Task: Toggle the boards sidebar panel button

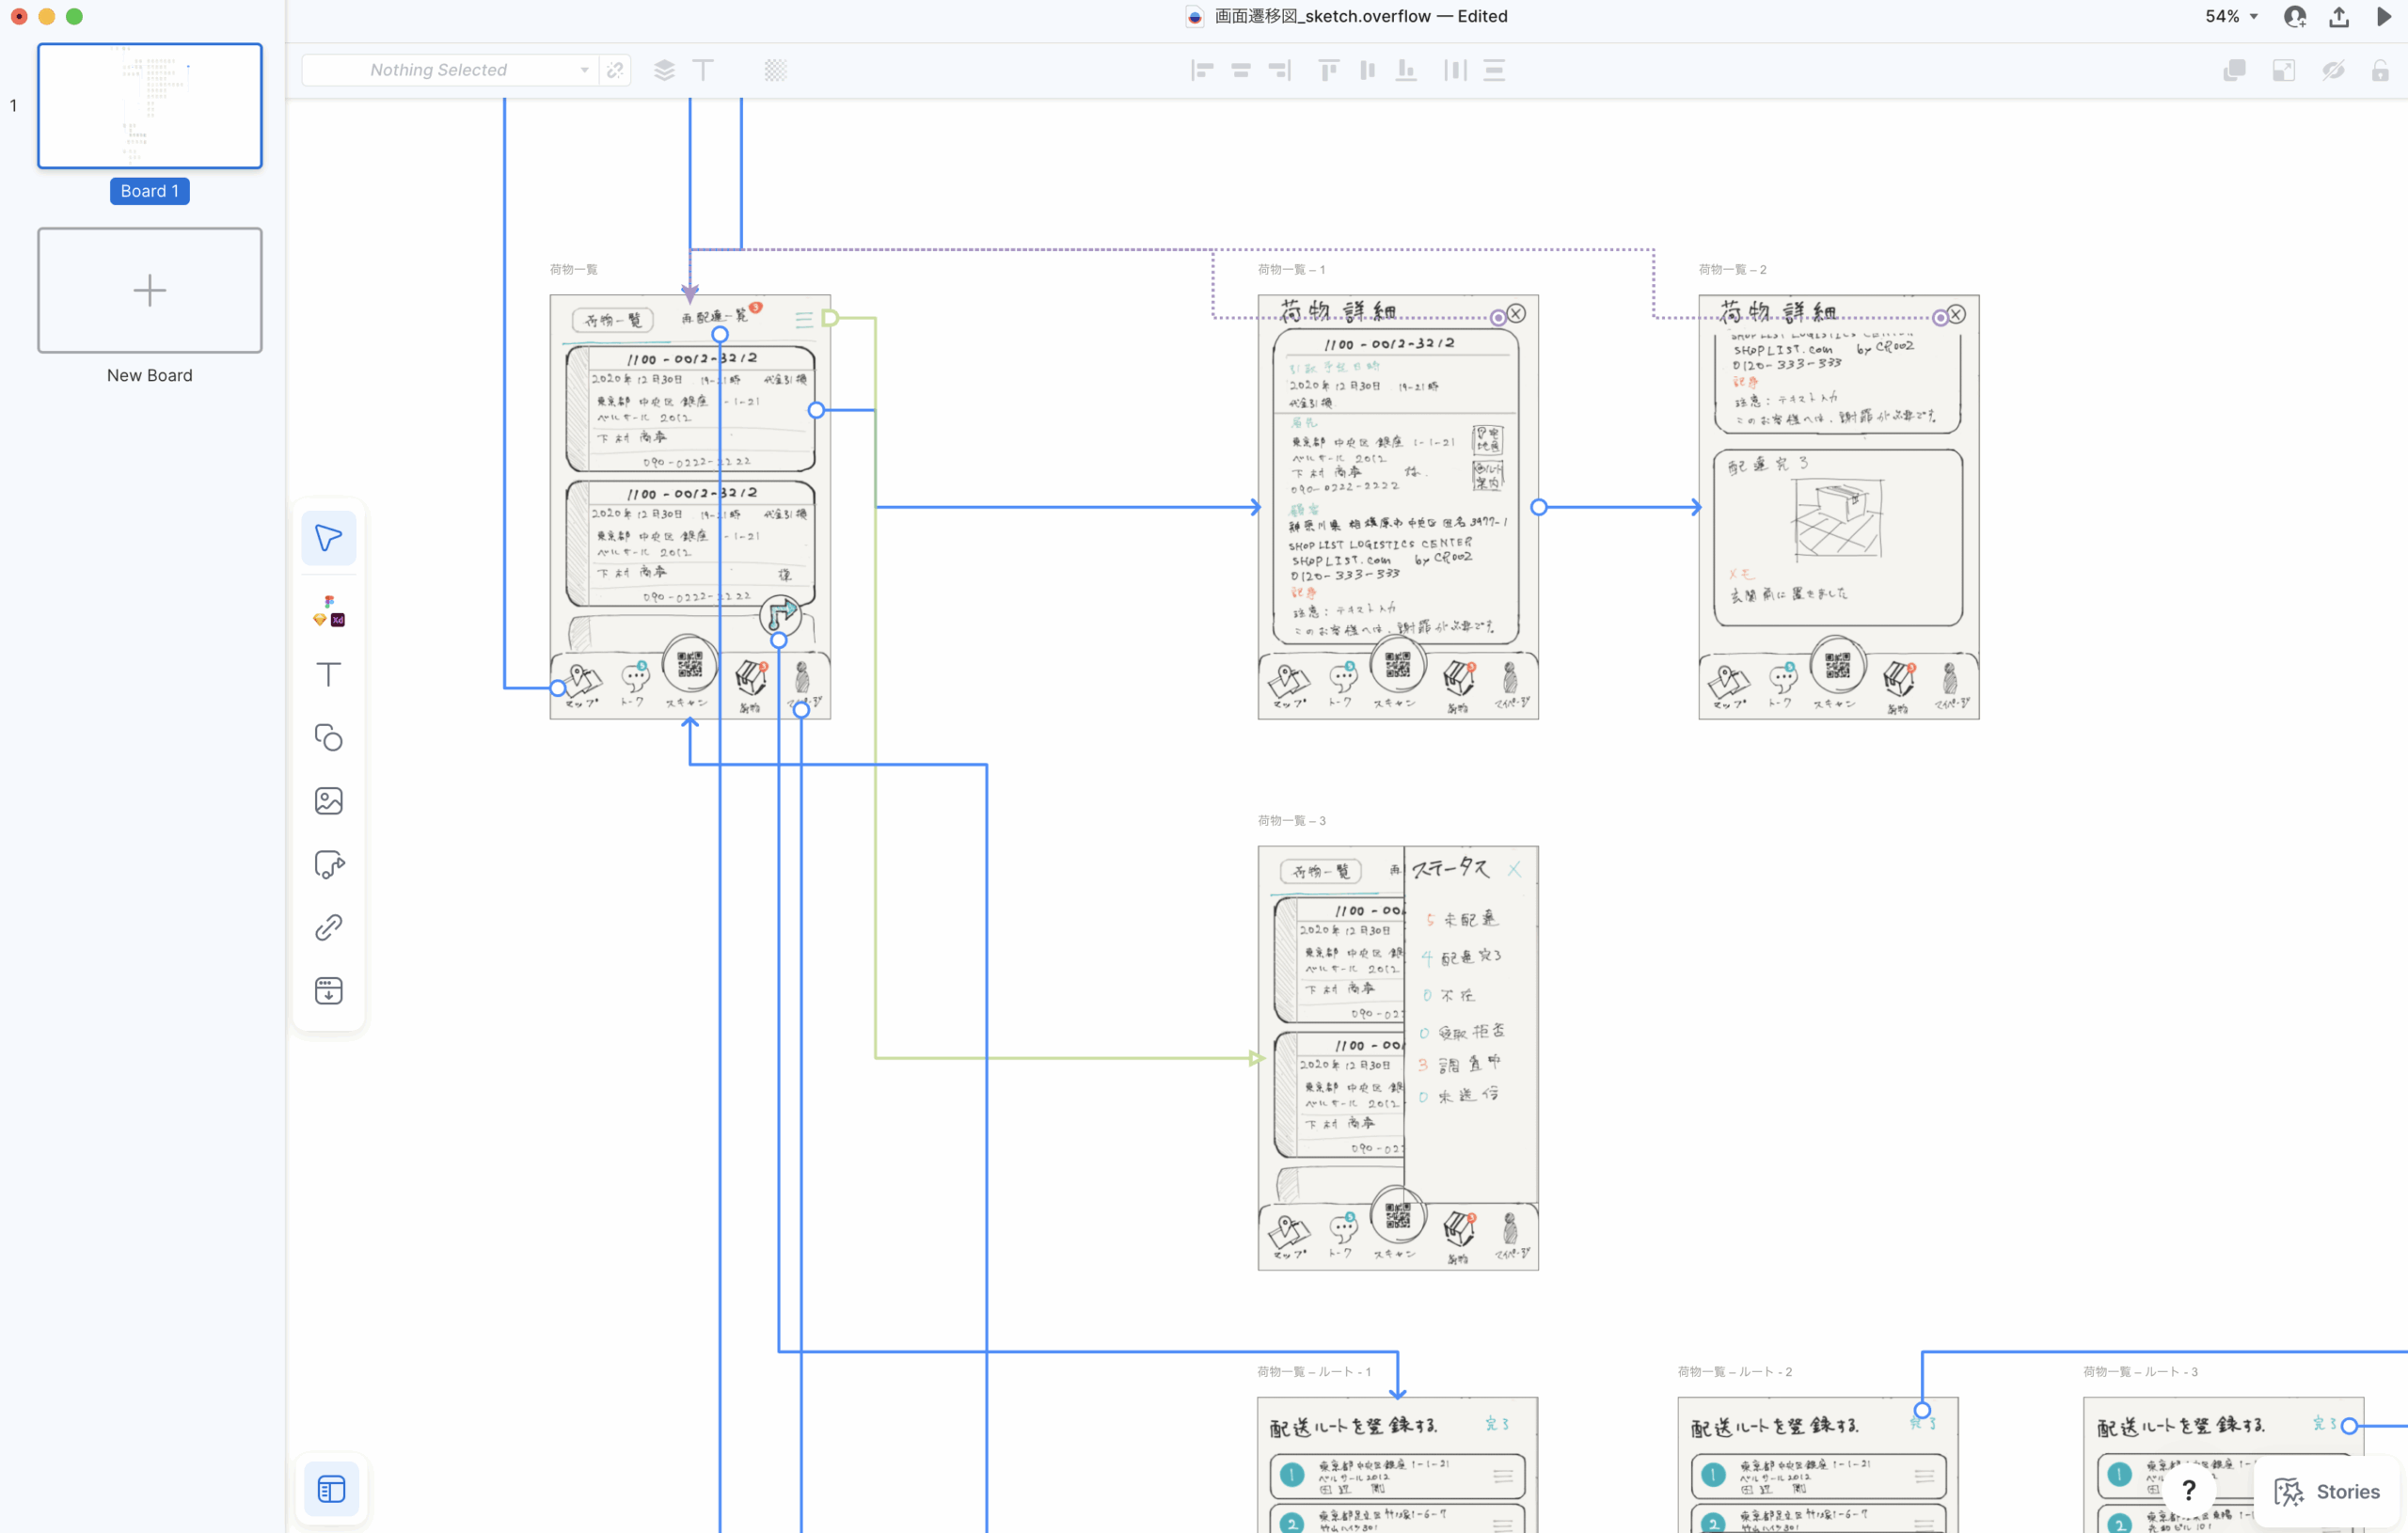Action: [x=331, y=1488]
